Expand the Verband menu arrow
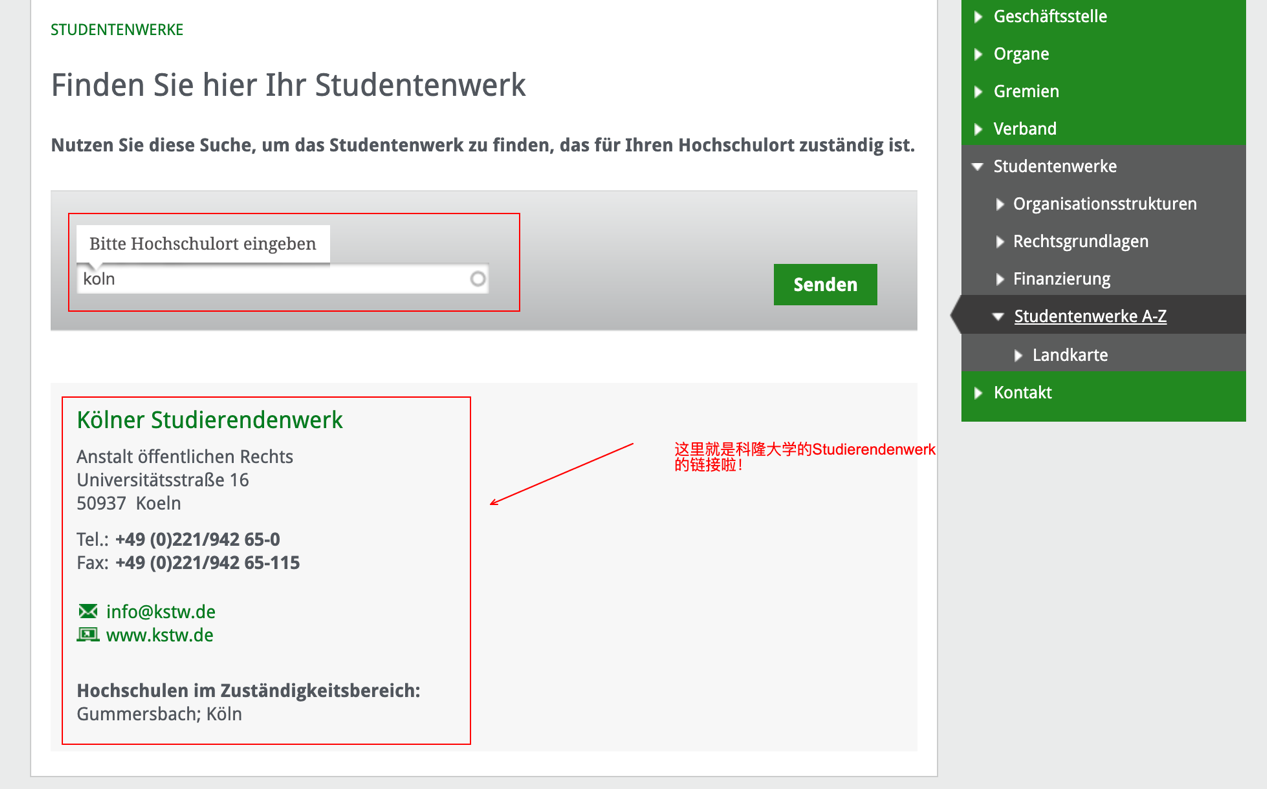Viewport: 1267px width, 789px height. point(978,129)
